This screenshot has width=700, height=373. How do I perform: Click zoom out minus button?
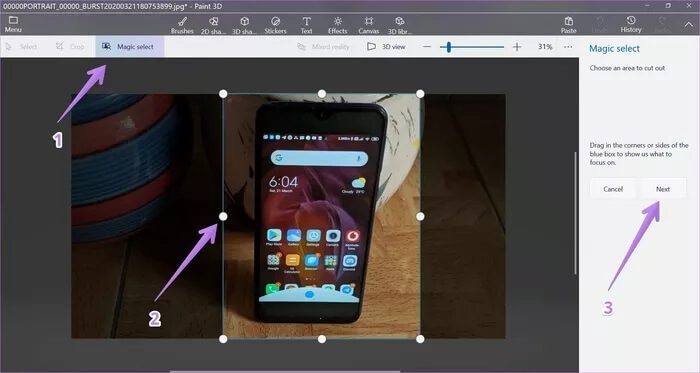[427, 46]
